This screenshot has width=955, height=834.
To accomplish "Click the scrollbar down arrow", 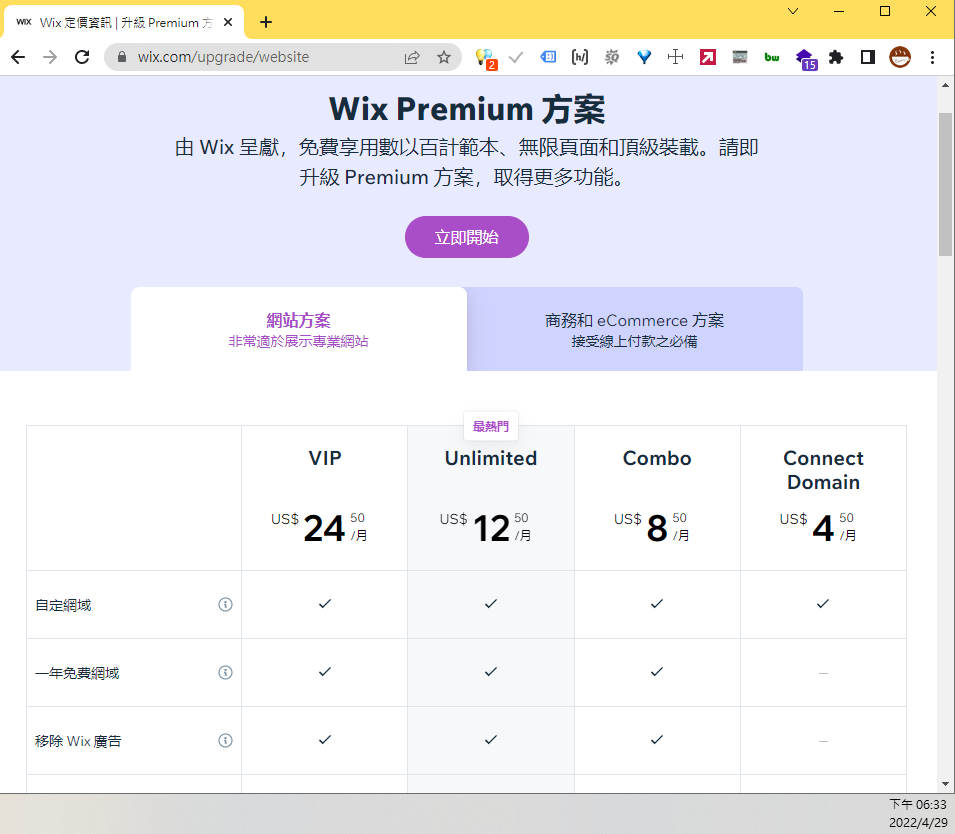I will pyautogui.click(x=945, y=784).
